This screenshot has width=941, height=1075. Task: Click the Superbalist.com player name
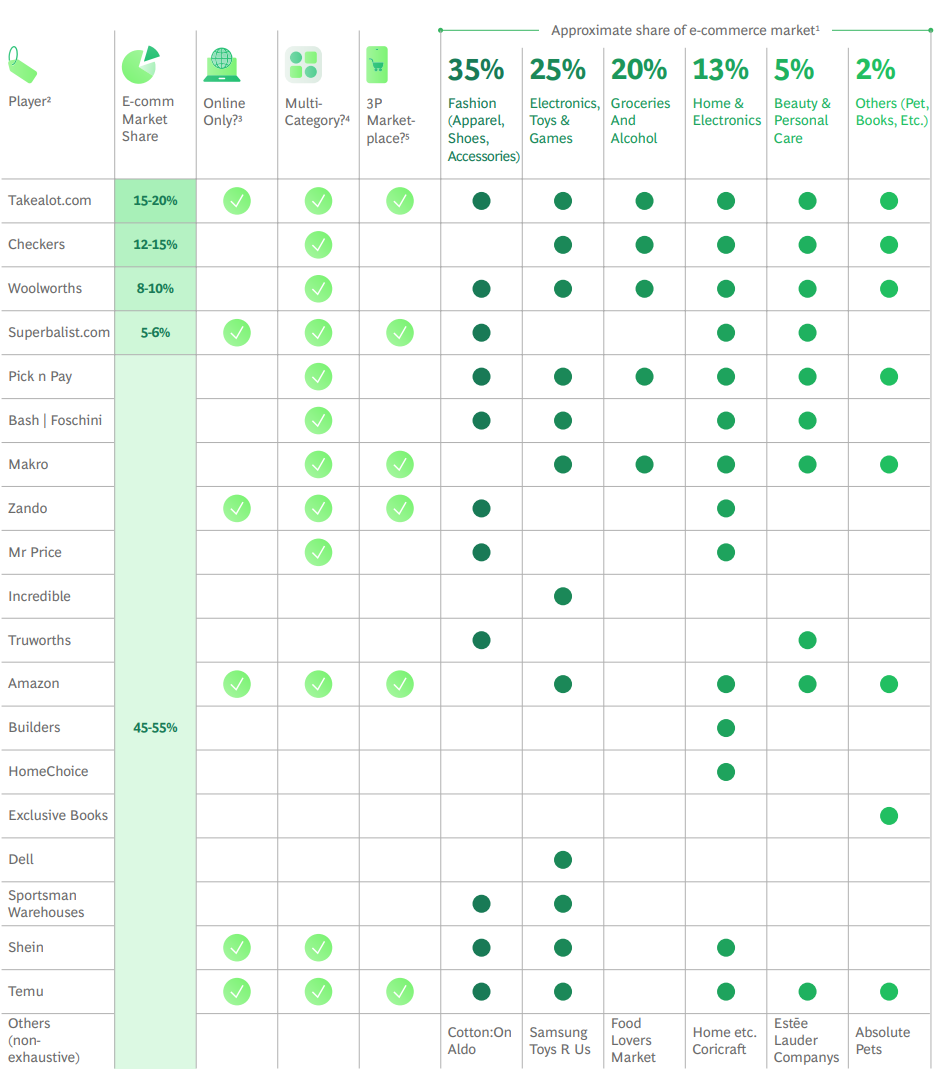[x=59, y=332]
